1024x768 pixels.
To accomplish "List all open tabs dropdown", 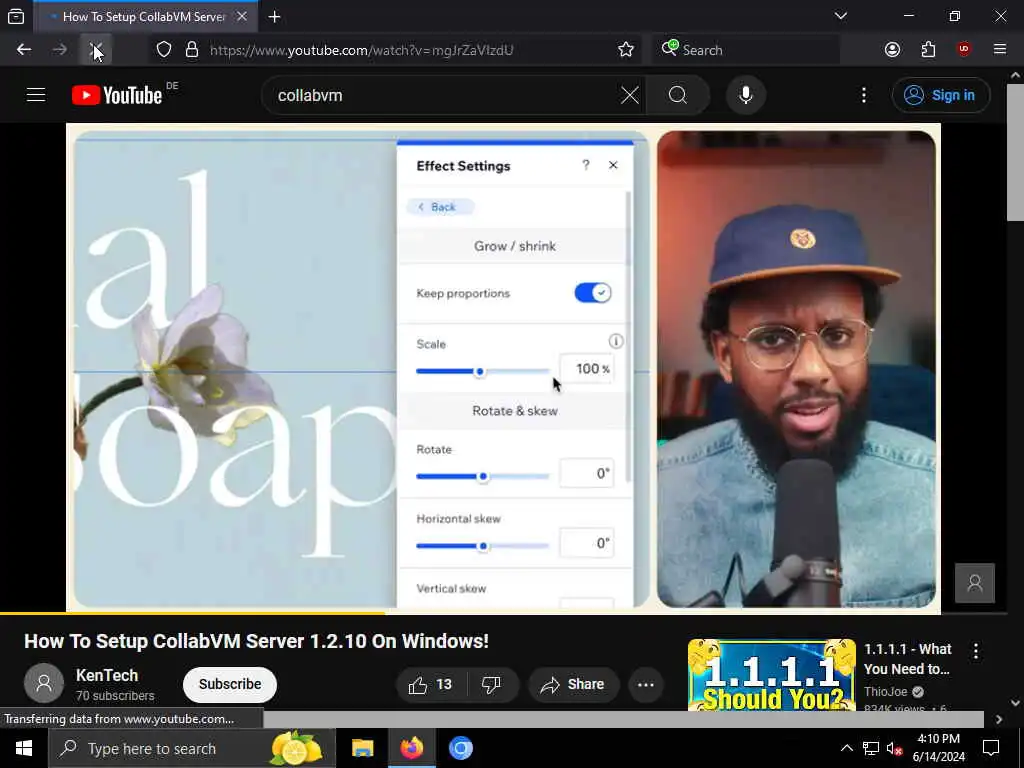I will (x=841, y=16).
